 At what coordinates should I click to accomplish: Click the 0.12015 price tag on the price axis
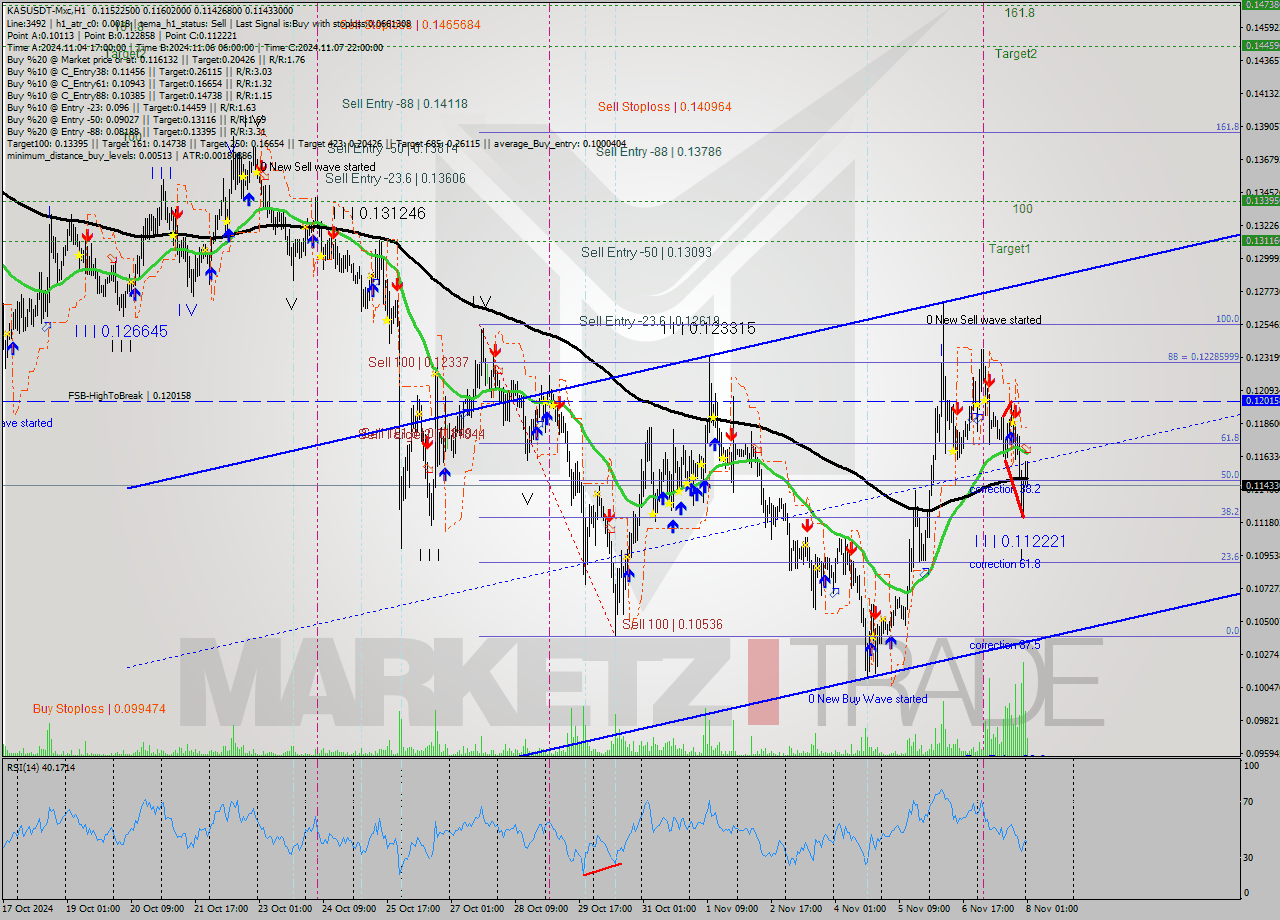1259,400
